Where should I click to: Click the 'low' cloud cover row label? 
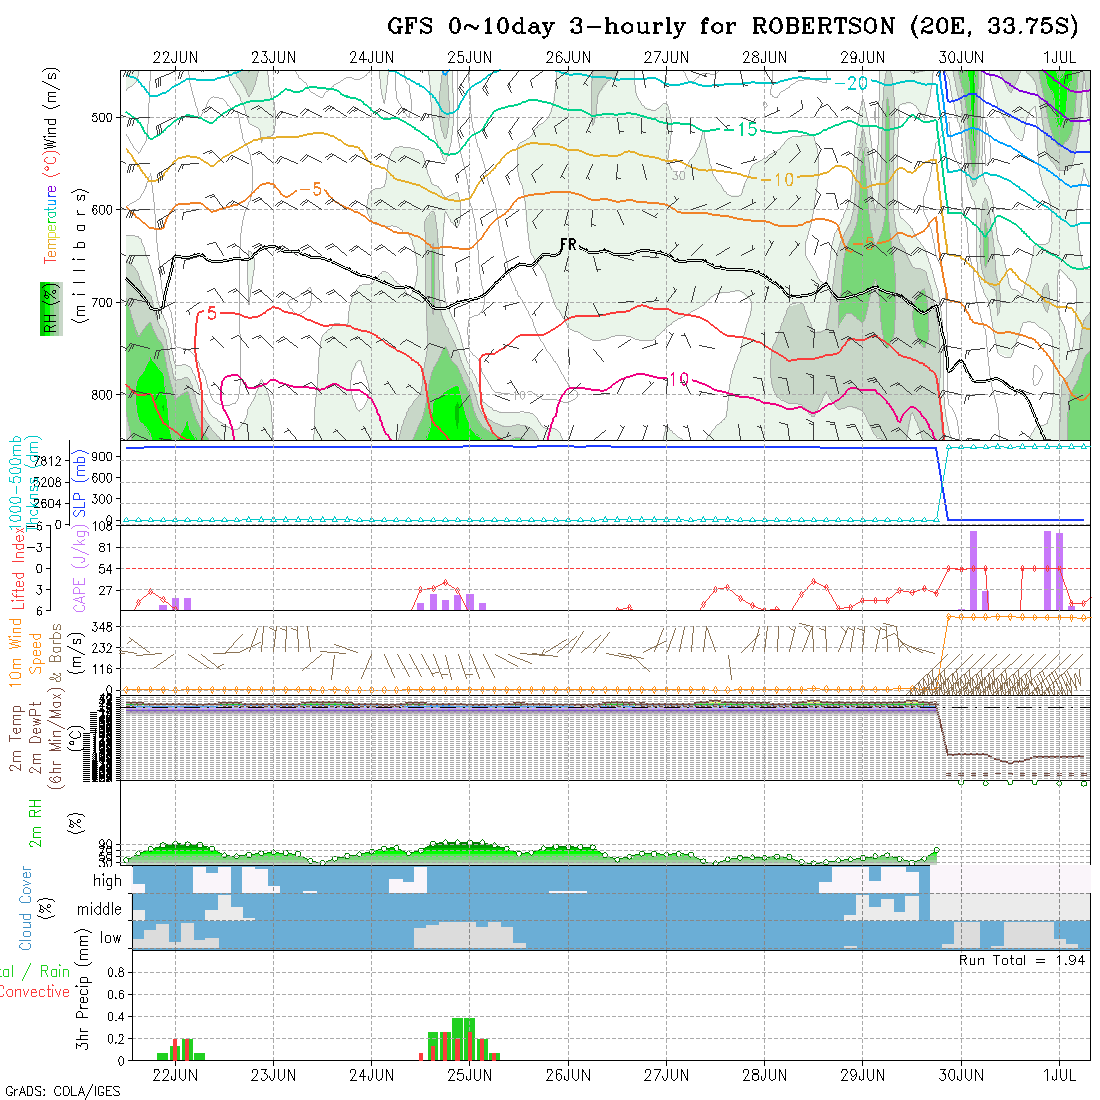[x=110, y=938]
